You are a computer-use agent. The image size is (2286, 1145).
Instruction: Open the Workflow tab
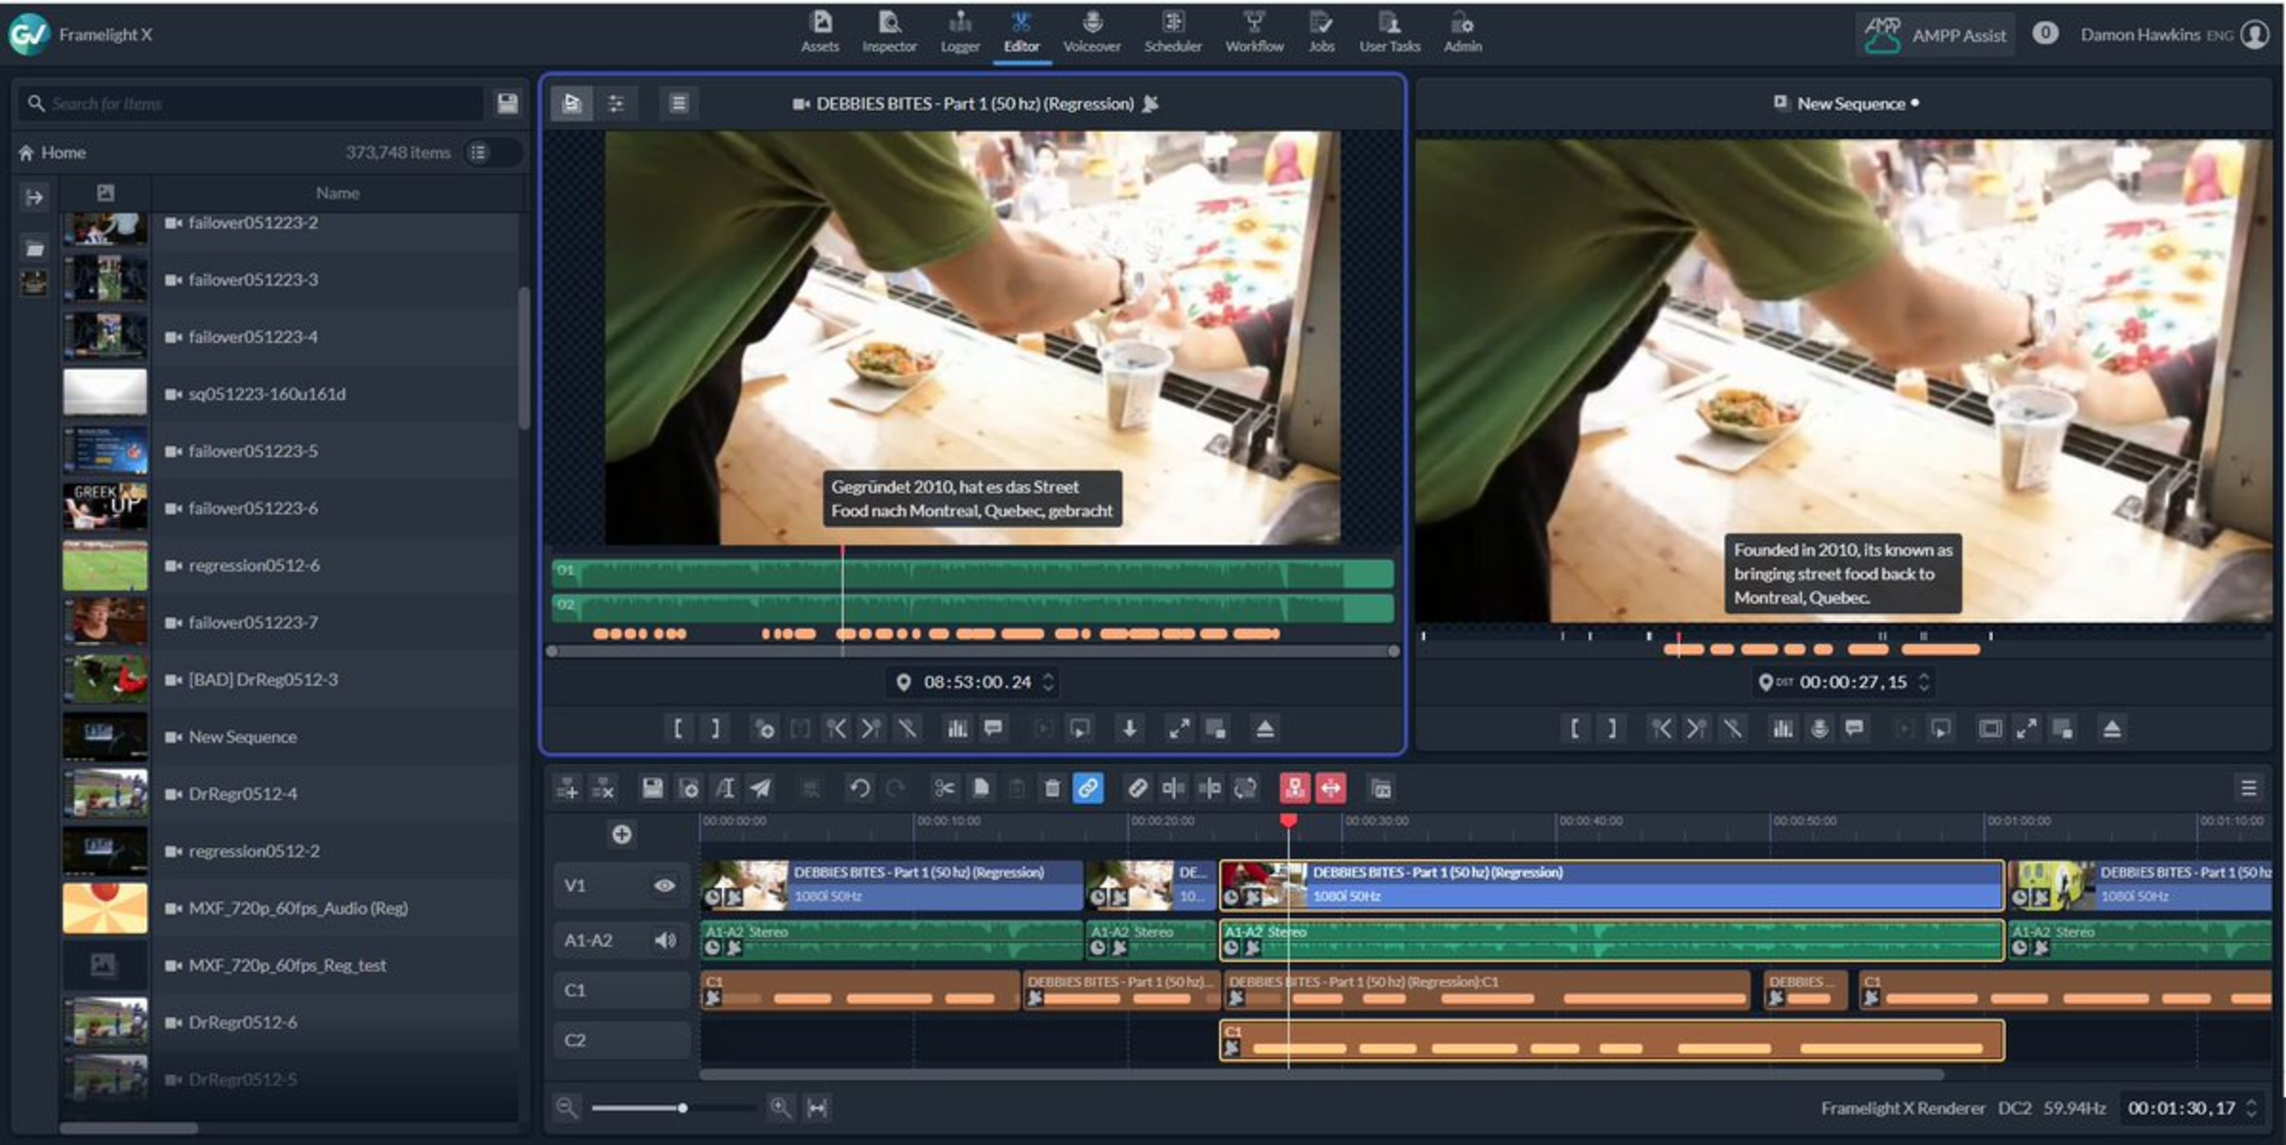click(1254, 33)
